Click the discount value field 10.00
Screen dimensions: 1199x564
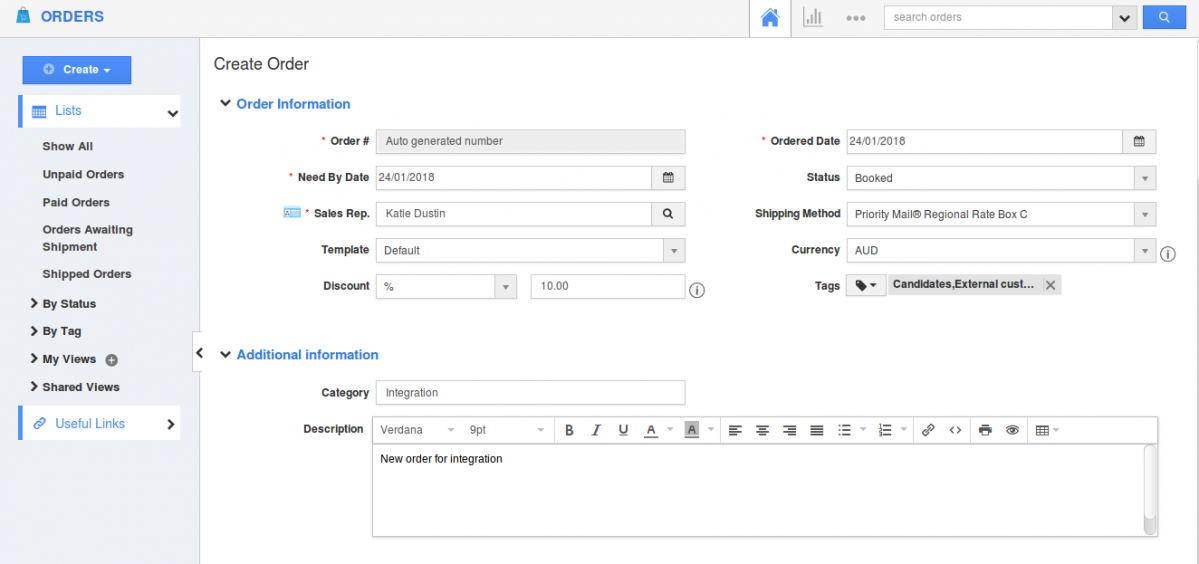pyautogui.click(x=608, y=287)
